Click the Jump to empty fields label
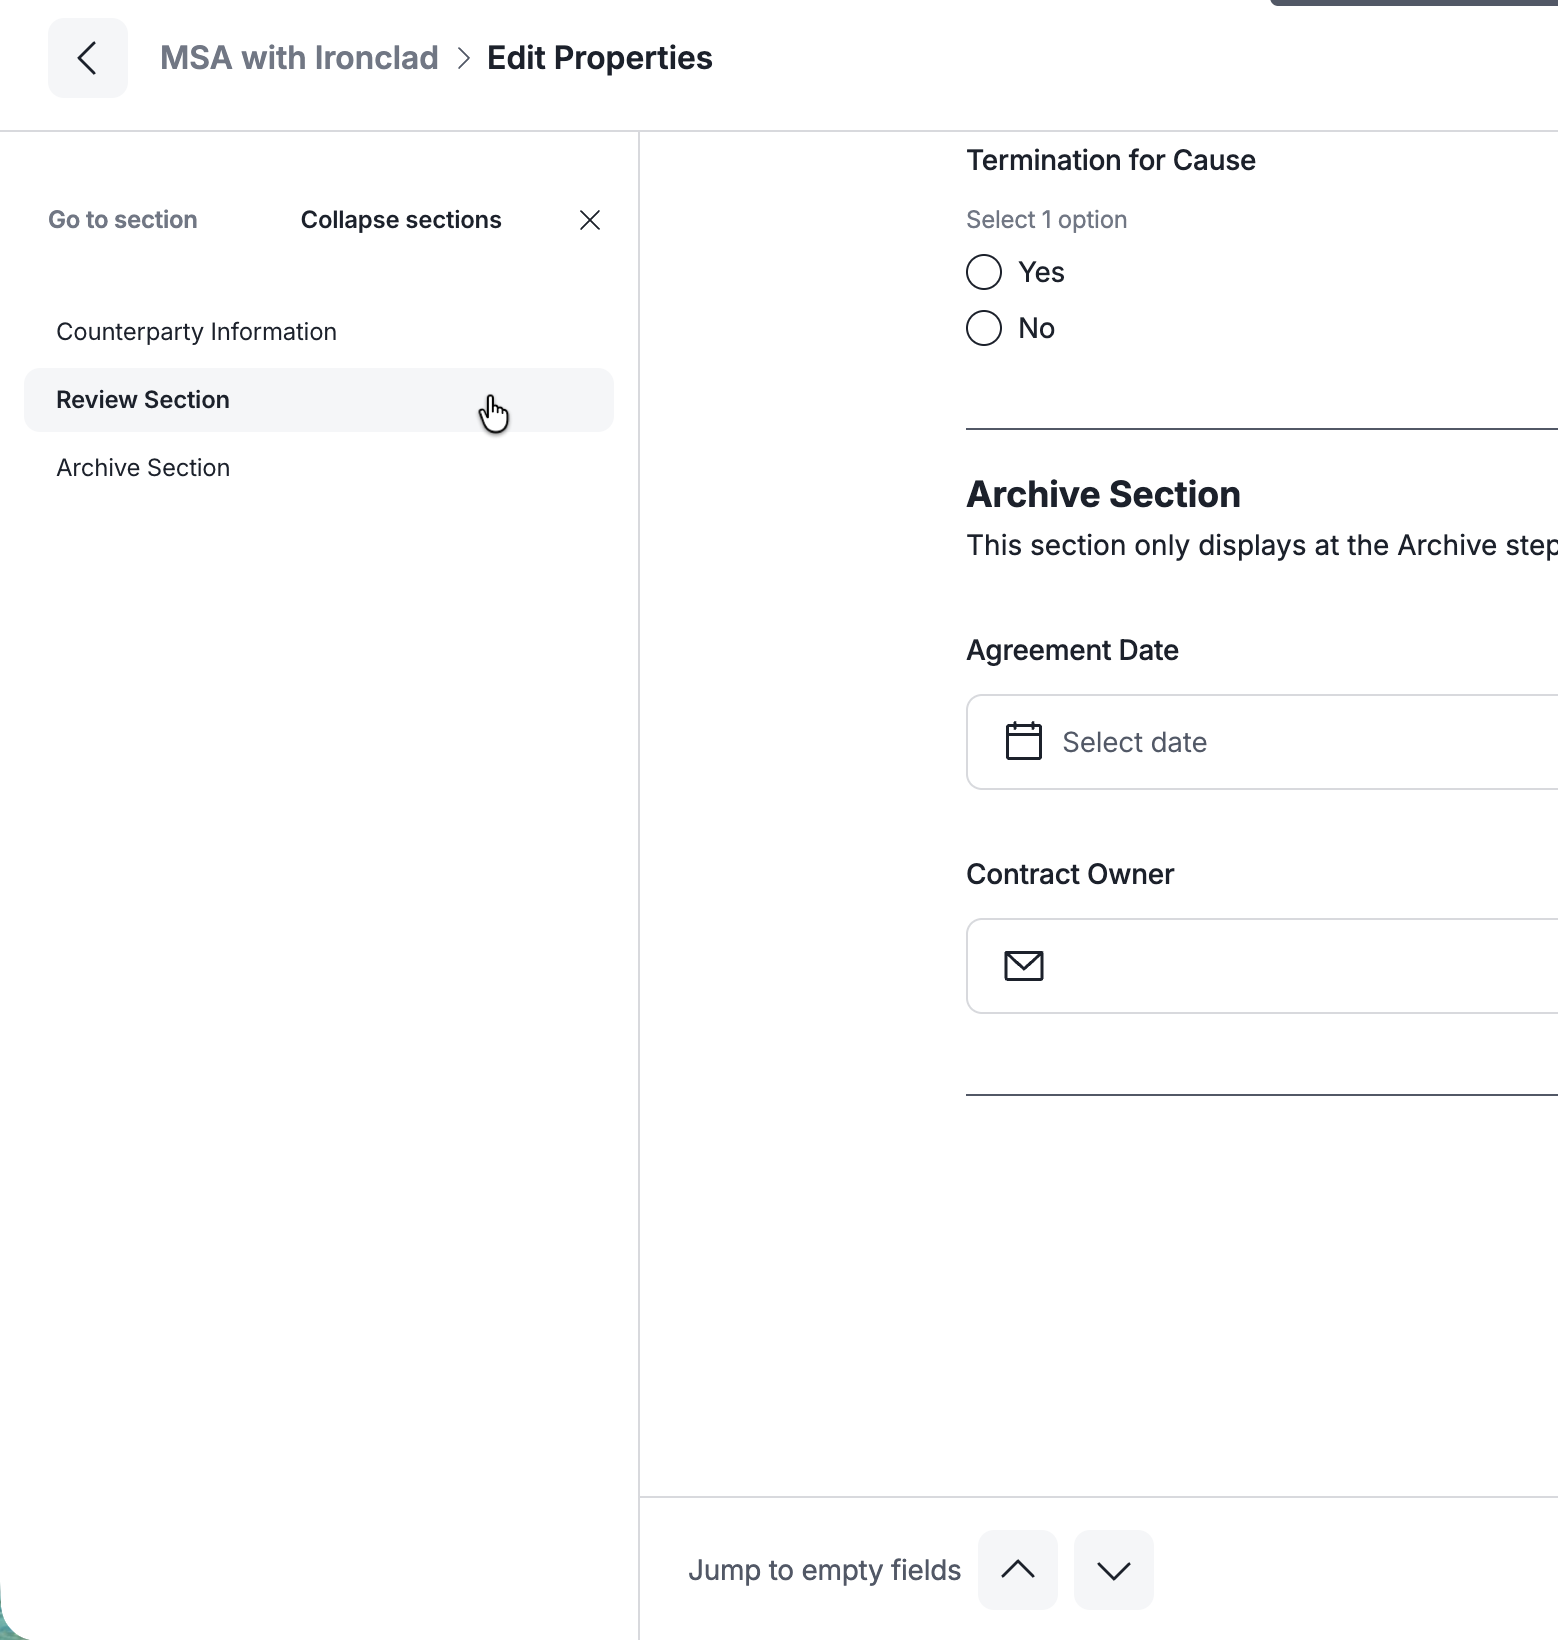Viewport: 1558px width, 1640px height. click(x=824, y=1570)
